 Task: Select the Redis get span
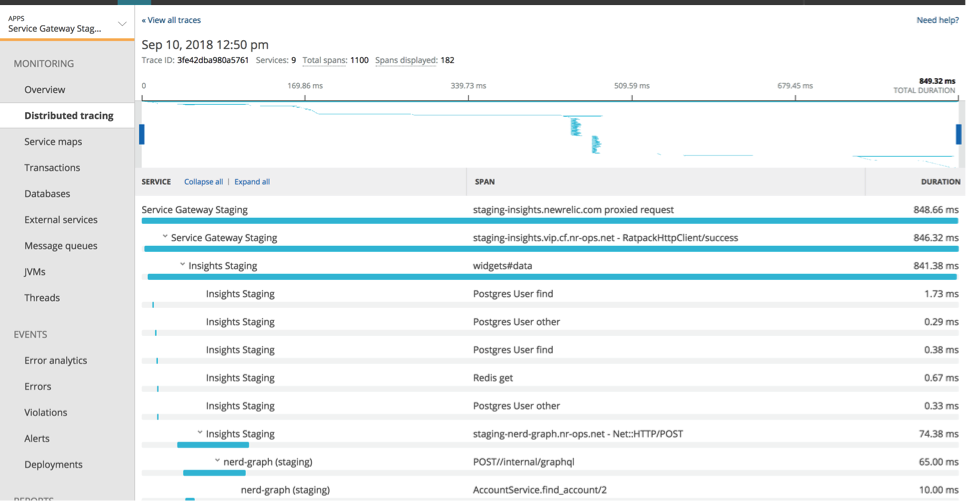[x=492, y=378]
